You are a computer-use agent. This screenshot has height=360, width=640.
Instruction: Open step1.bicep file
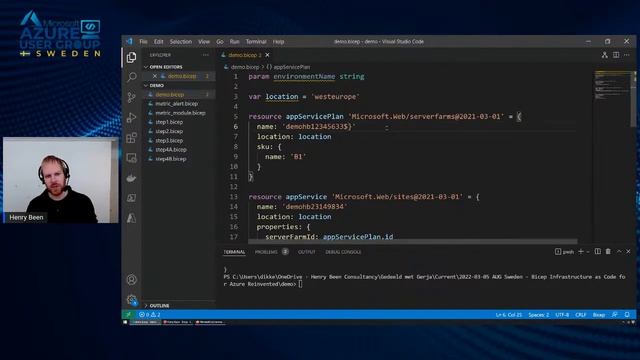169,122
